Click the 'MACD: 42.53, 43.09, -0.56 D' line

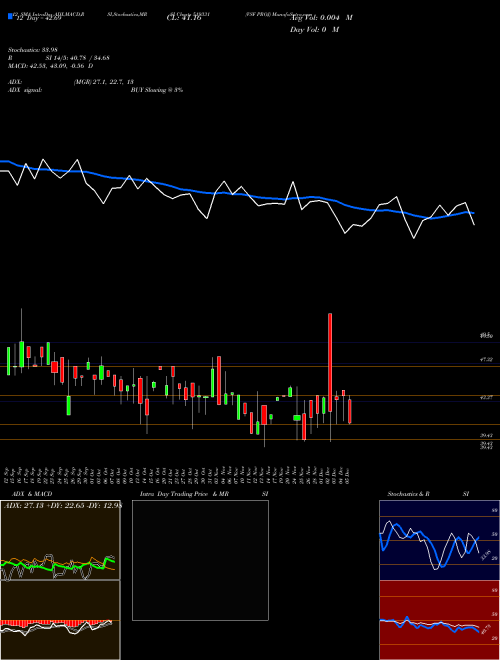(x=51, y=66)
